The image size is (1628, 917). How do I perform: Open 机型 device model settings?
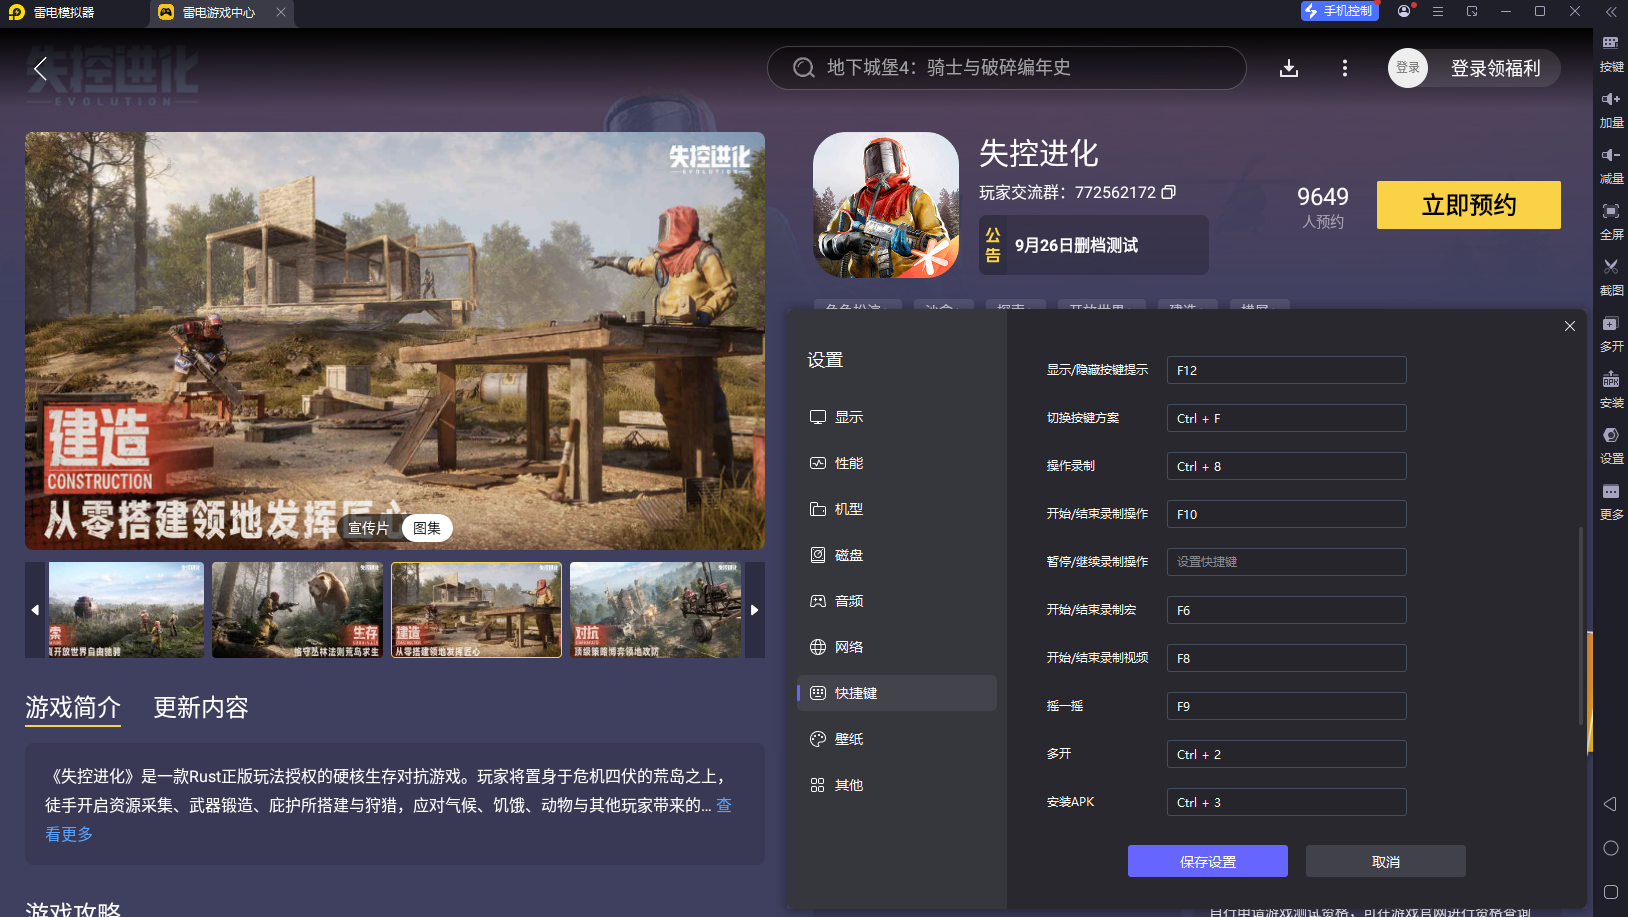click(x=897, y=509)
